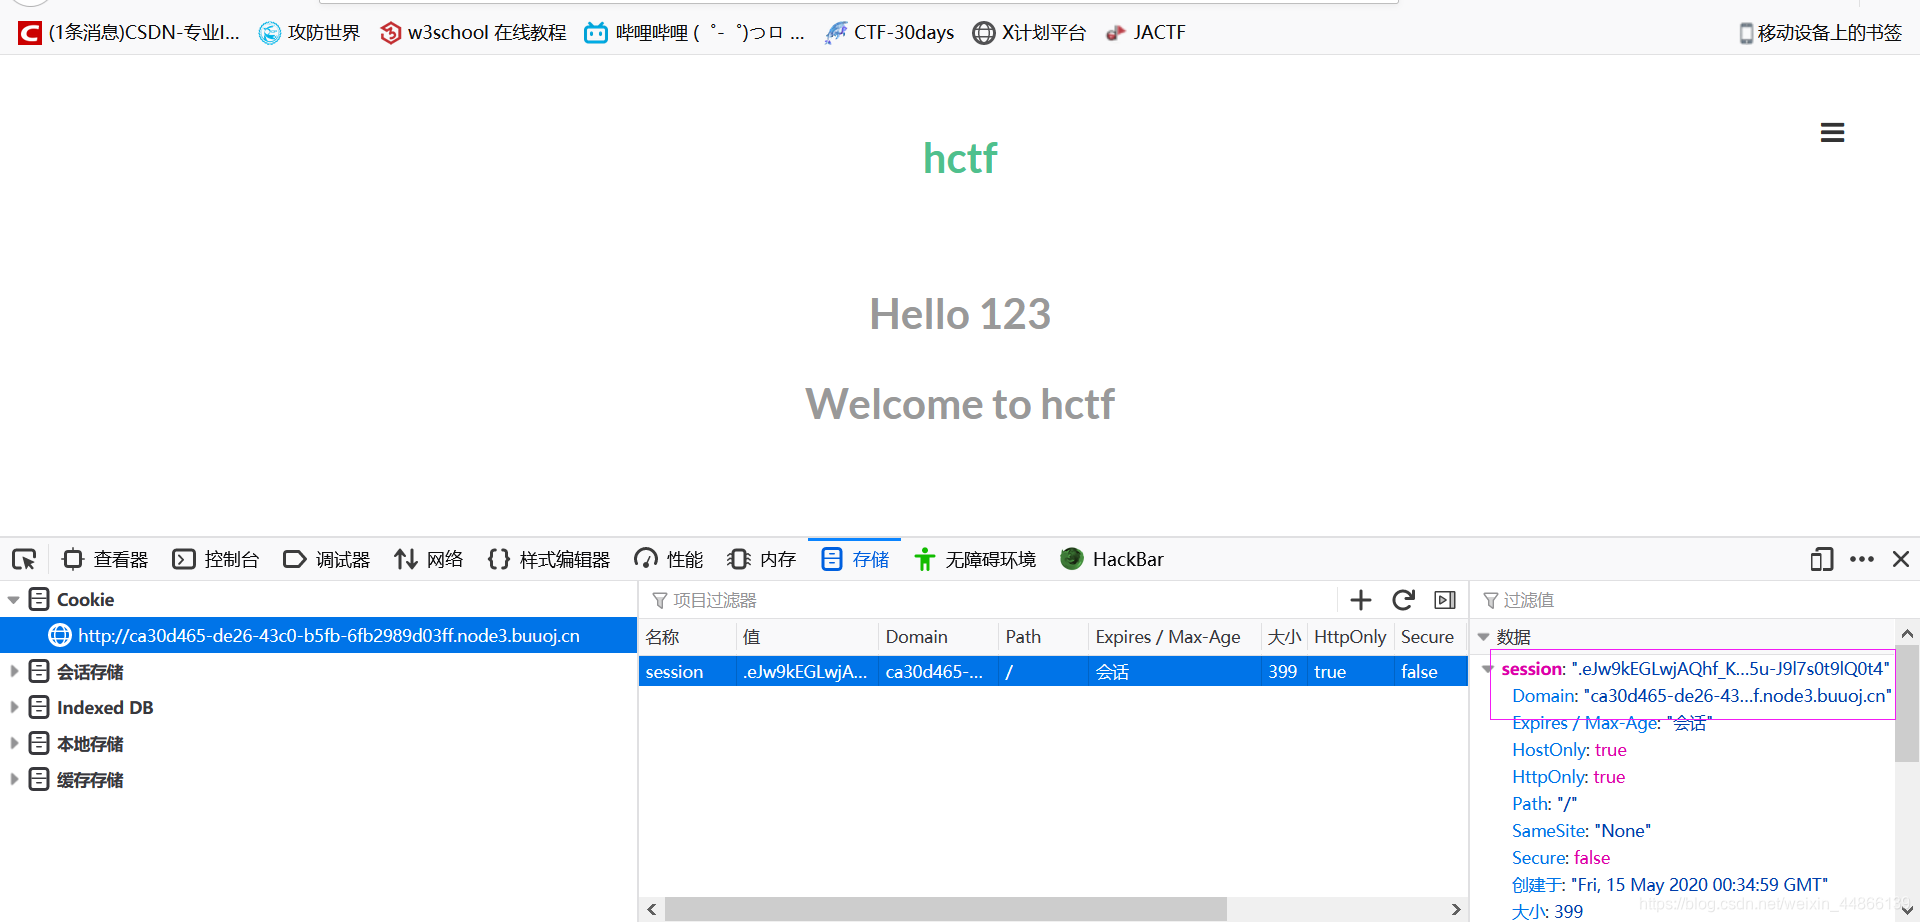Screen dimensions: 1920x922
Task: Open the 攻防世界 bookmark
Action: click(x=309, y=33)
